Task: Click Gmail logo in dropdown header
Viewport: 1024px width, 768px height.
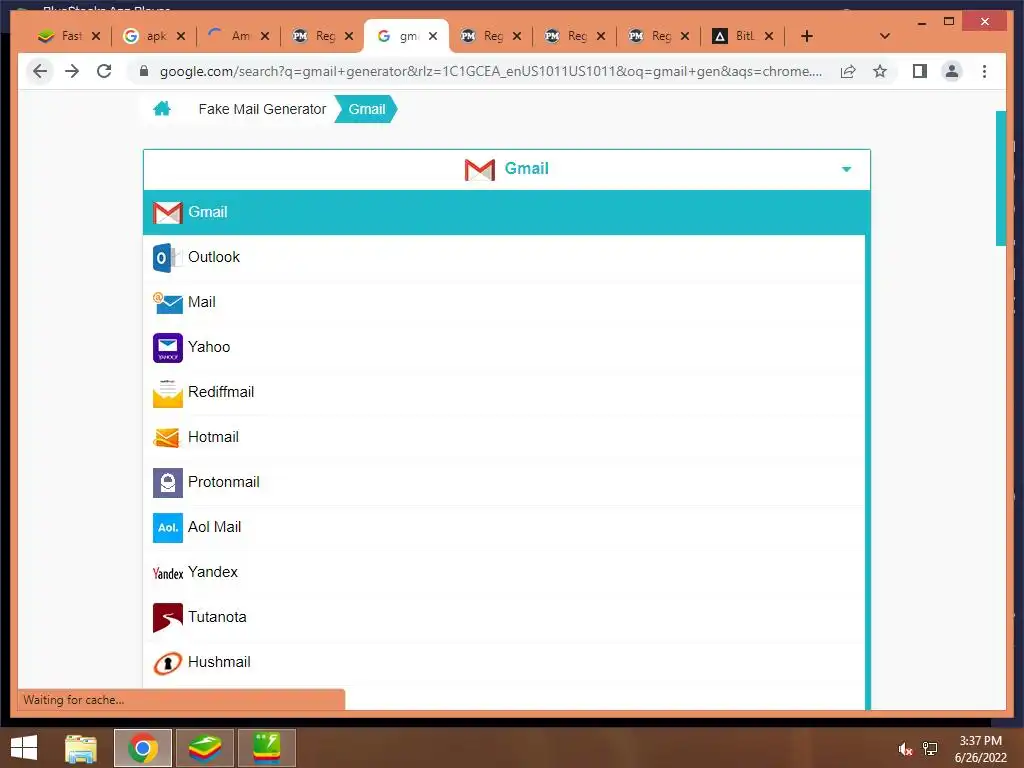Action: tap(480, 170)
